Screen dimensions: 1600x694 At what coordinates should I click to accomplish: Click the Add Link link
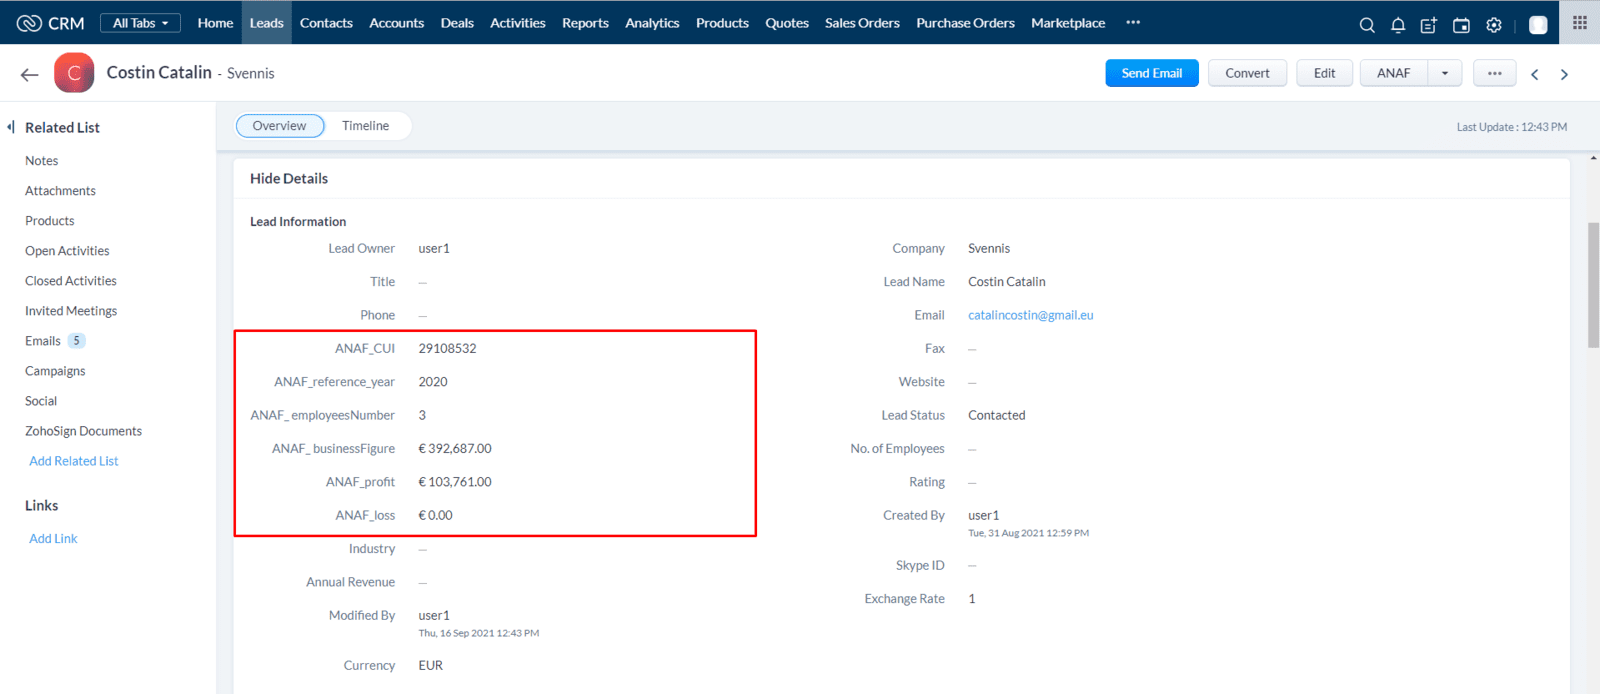point(53,538)
